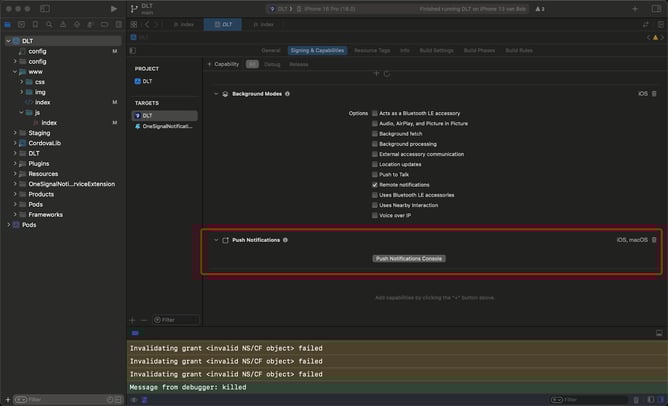This screenshot has width=668, height=406.
Task: Open the editor options lines icon
Action: [661, 25]
